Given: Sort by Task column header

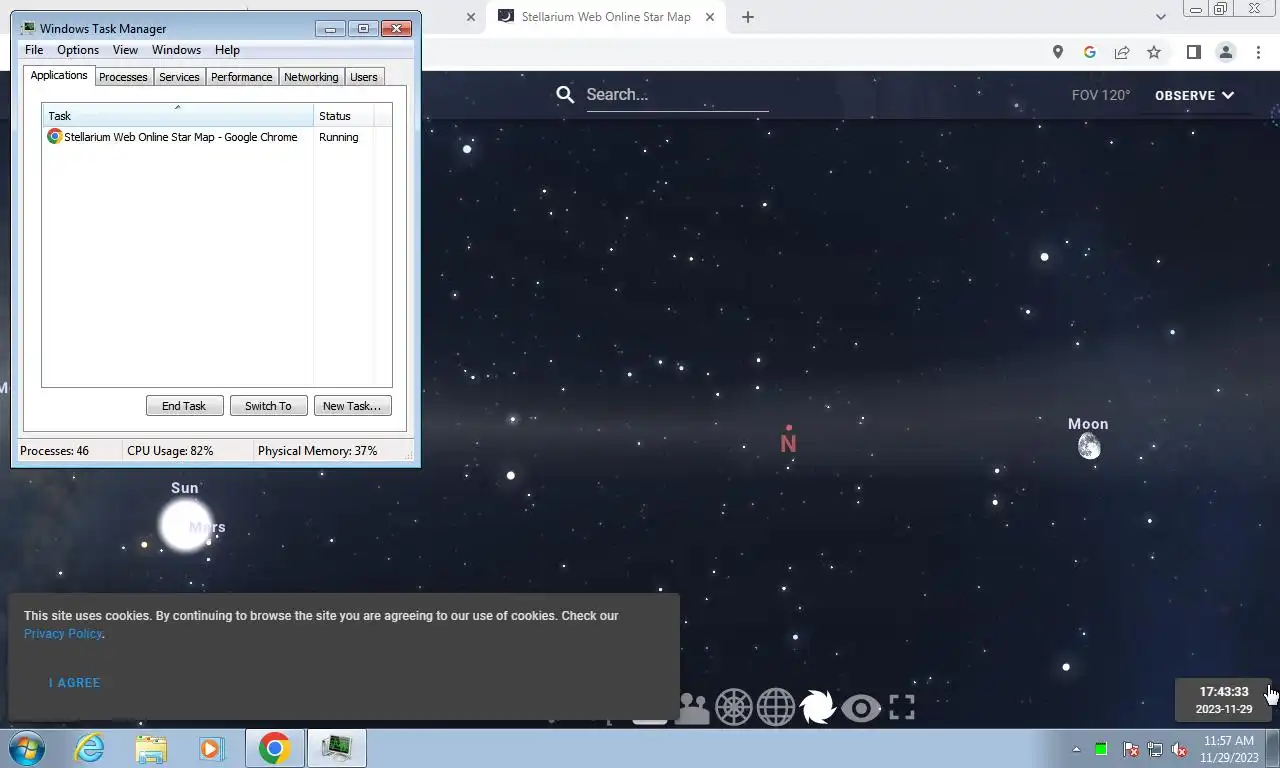Looking at the screenshot, I should click(x=178, y=115).
